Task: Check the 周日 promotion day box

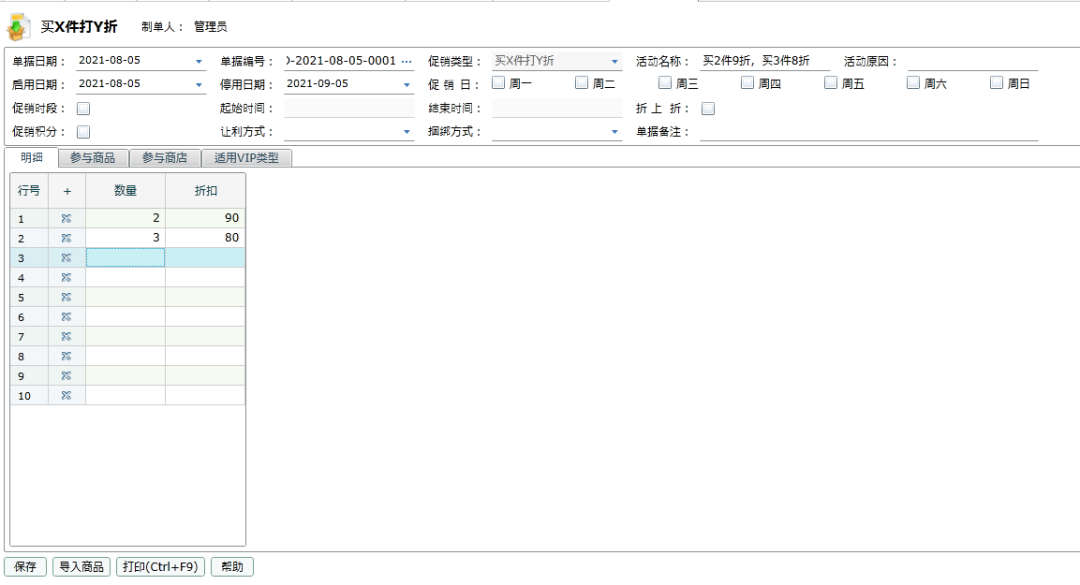Action: [x=996, y=83]
